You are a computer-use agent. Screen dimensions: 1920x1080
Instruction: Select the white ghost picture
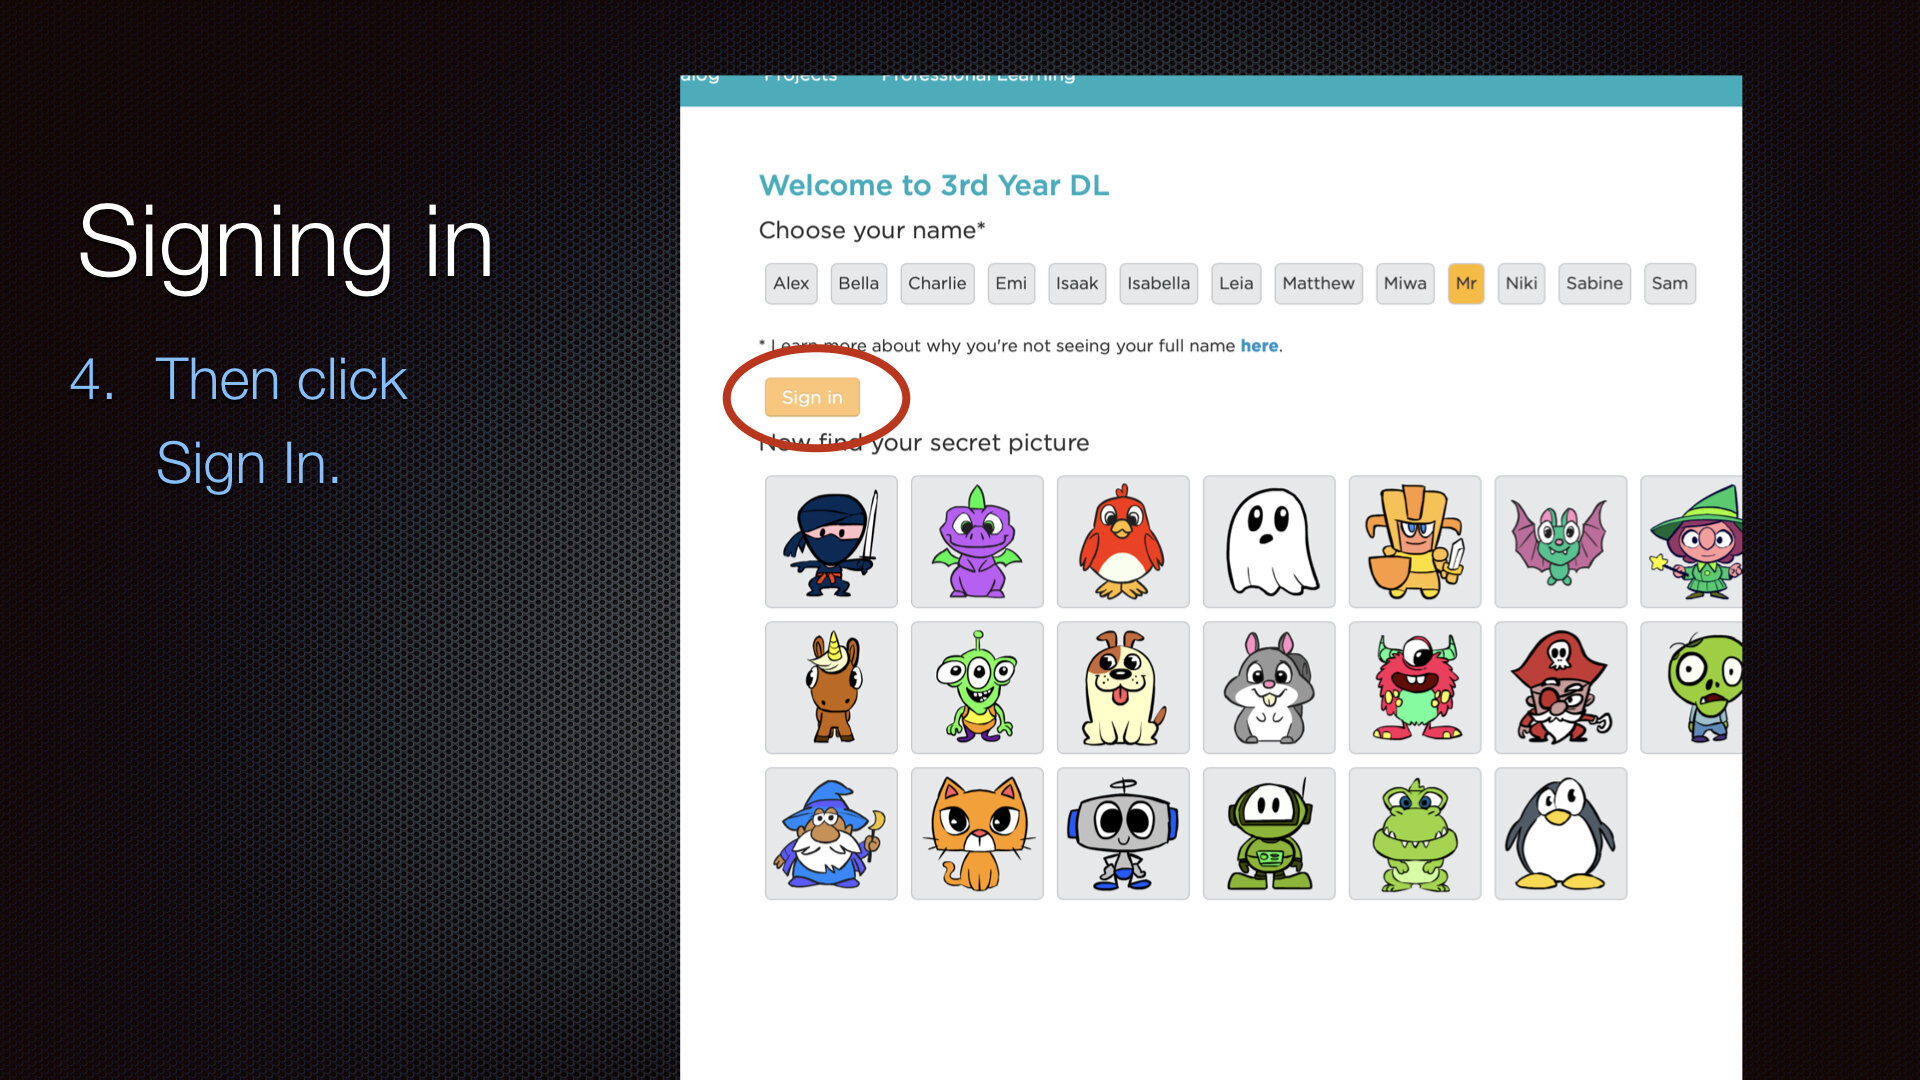pos(1269,542)
